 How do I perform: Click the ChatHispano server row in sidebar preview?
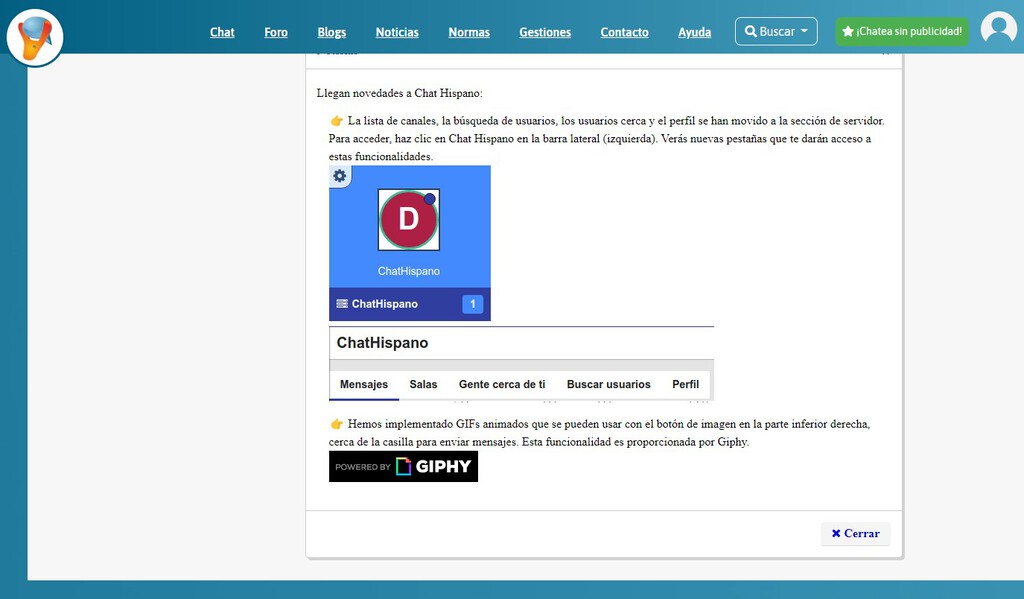click(x=385, y=304)
